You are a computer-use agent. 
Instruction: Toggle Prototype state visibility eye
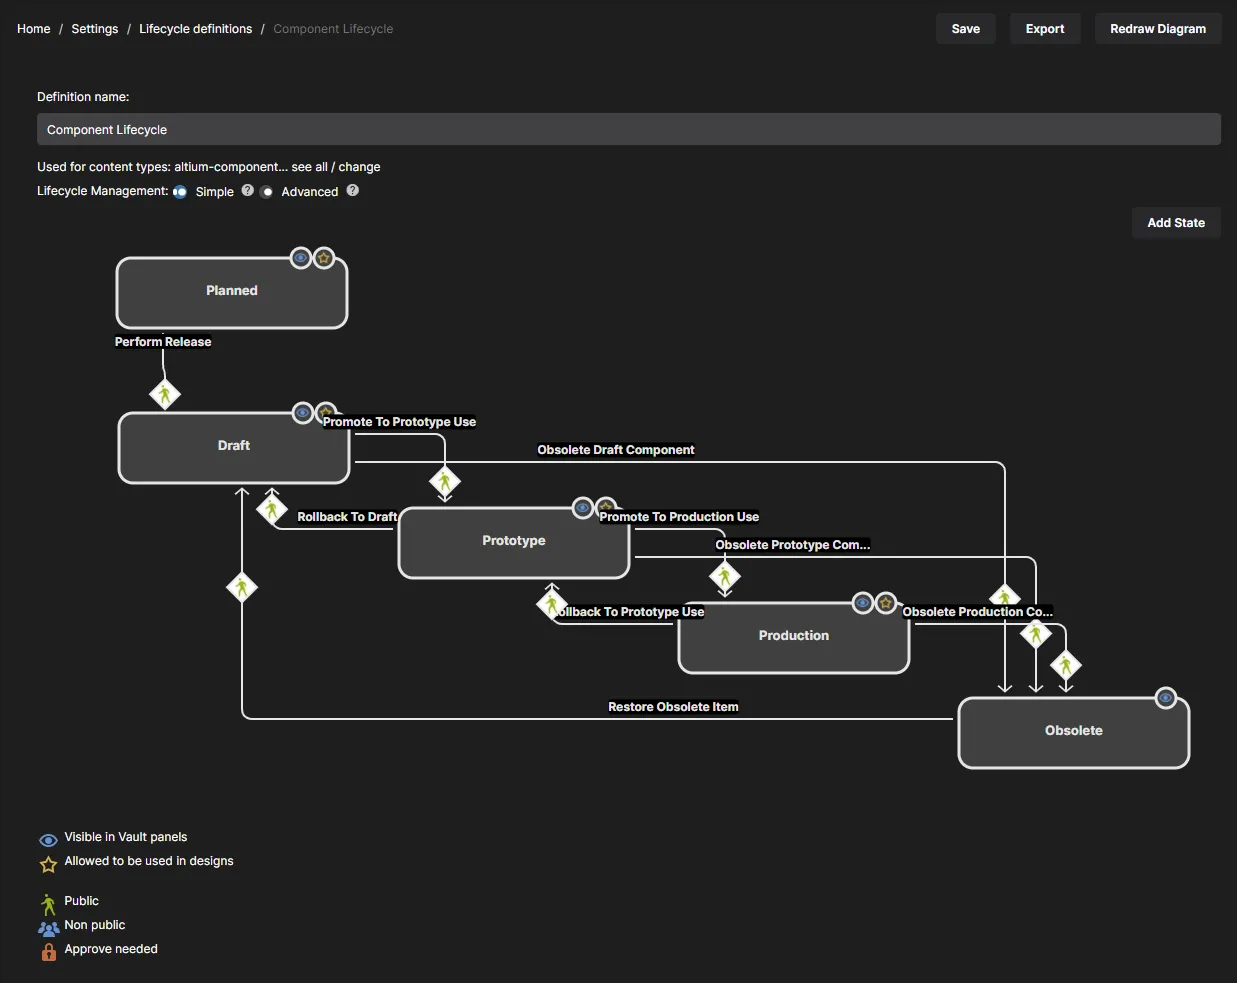coord(583,508)
